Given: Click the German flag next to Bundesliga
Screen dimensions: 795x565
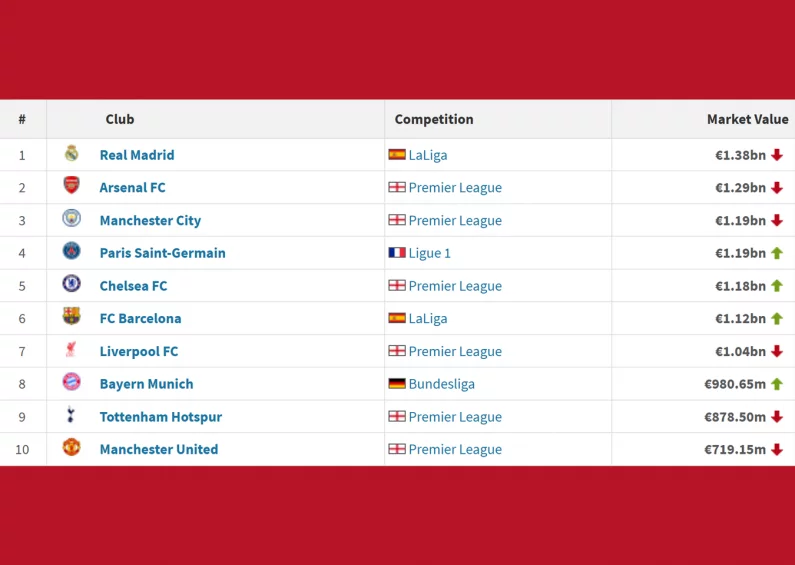Looking at the screenshot, I should (397, 384).
